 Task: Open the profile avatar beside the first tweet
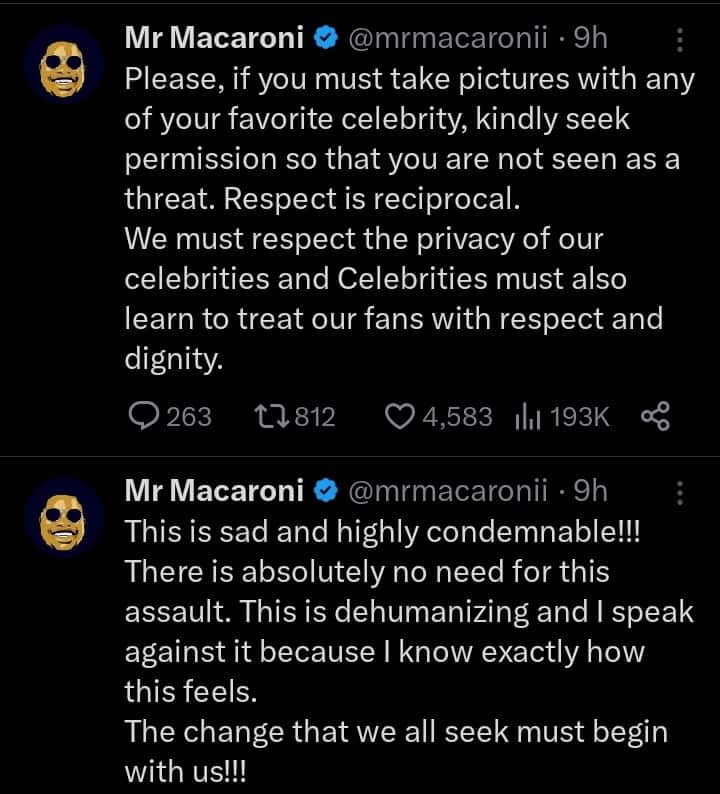click(64, 66)
